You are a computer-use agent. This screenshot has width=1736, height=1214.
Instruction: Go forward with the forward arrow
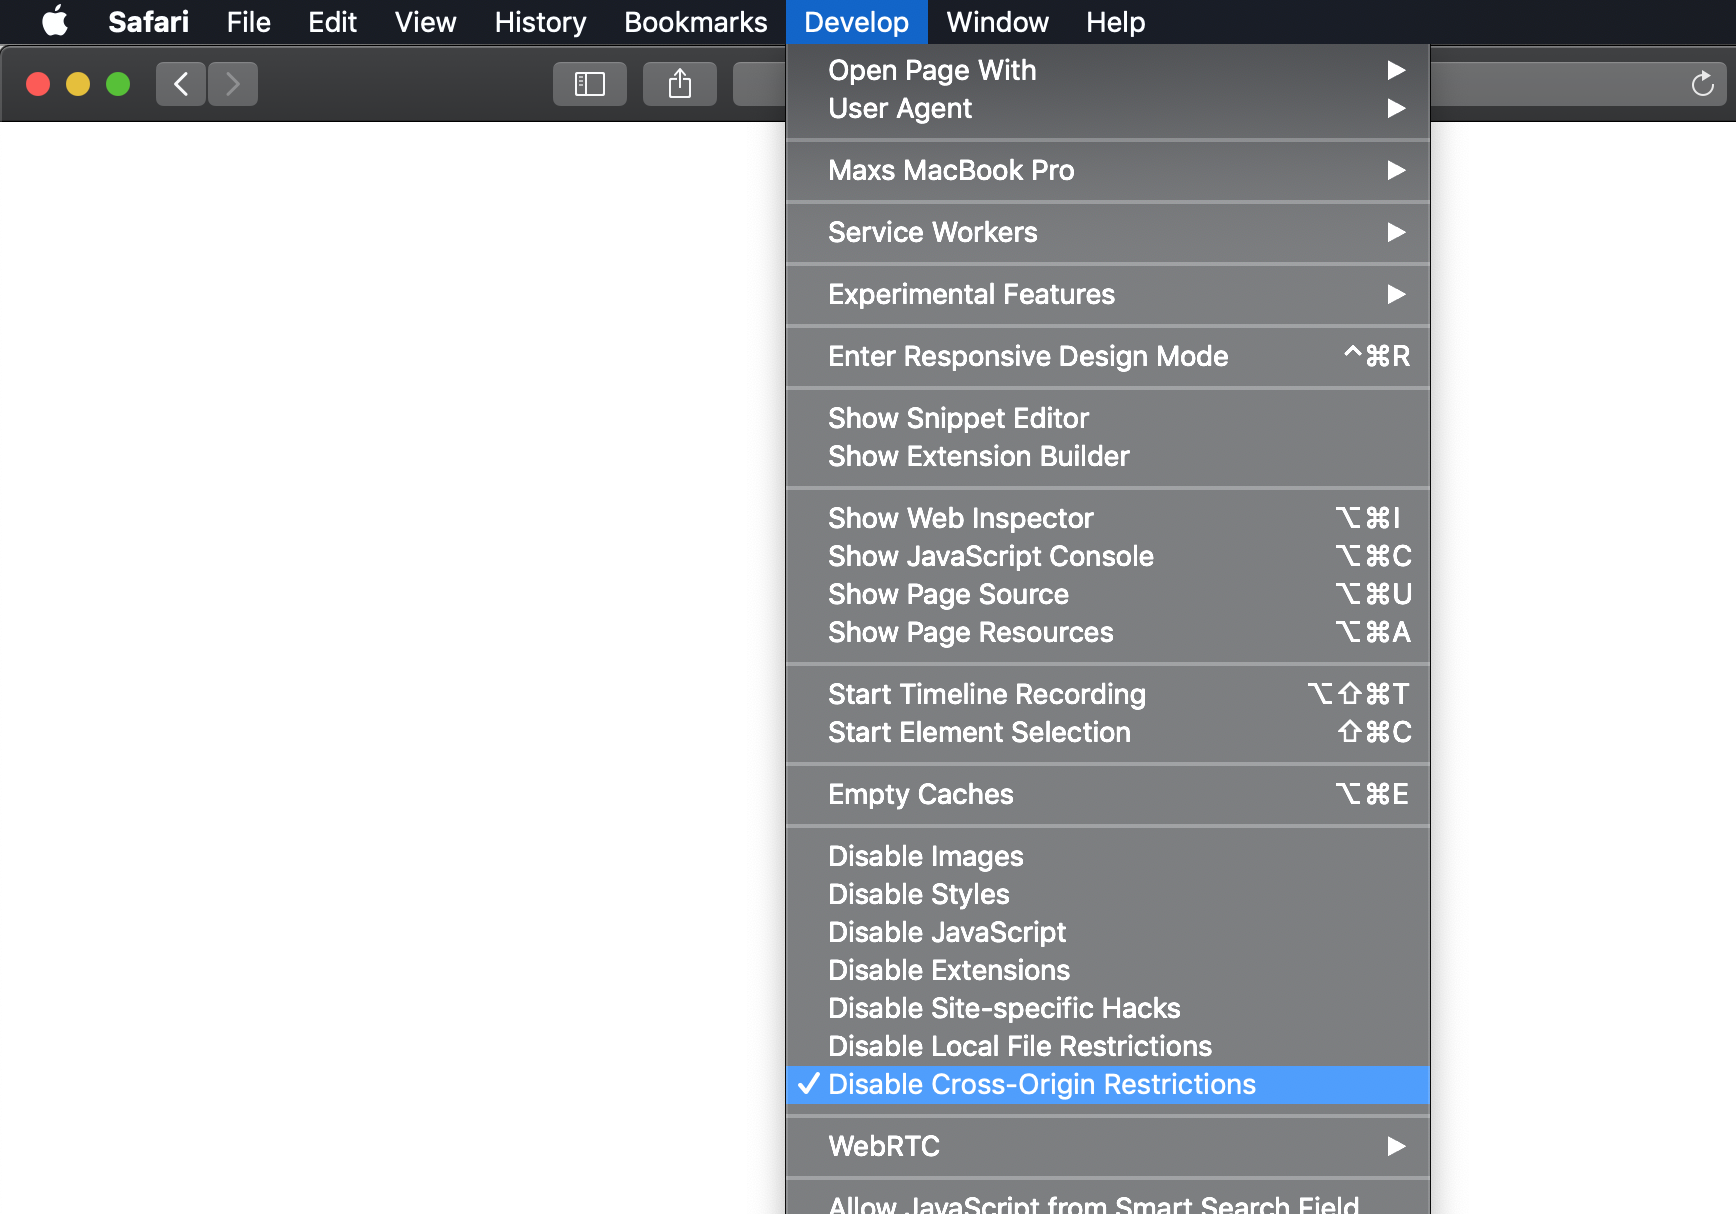pyautogui.click(x=233, y=84)
